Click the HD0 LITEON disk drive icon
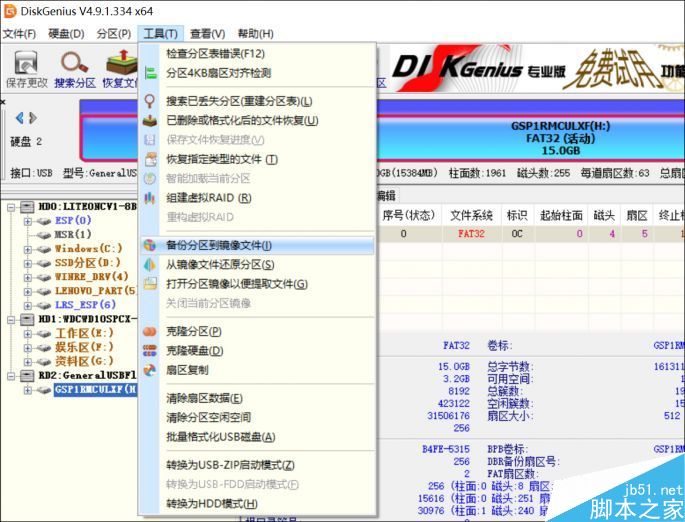 click(27, 206)
